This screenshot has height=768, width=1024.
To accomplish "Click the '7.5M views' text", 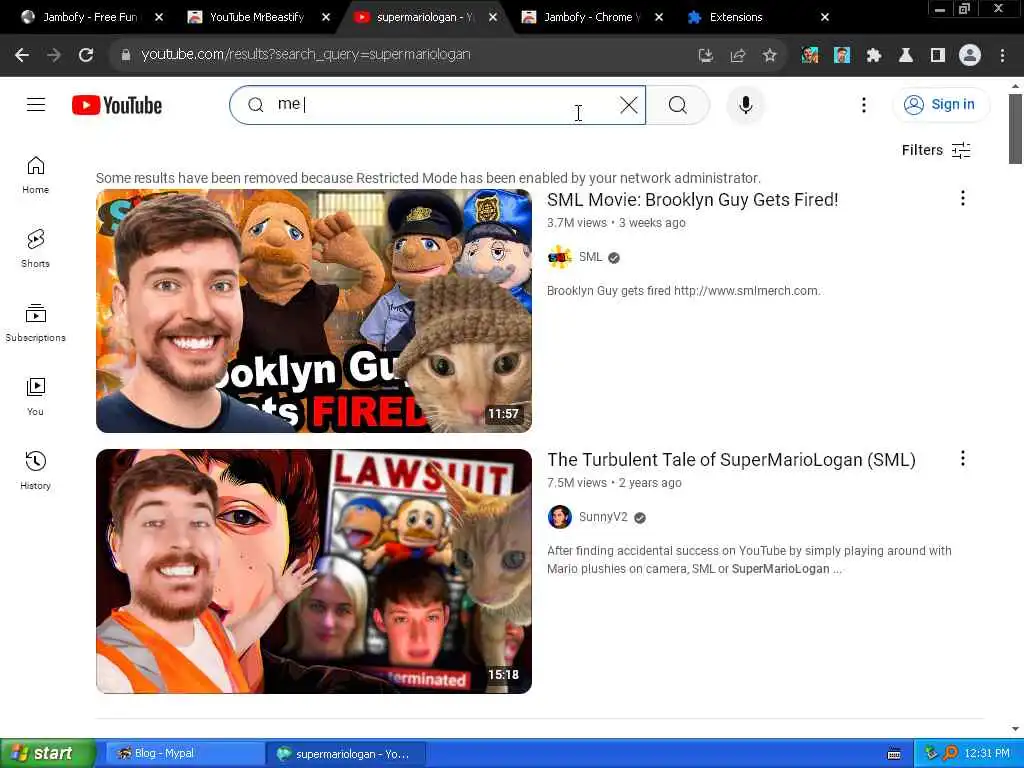I will [x=577, y=483].
